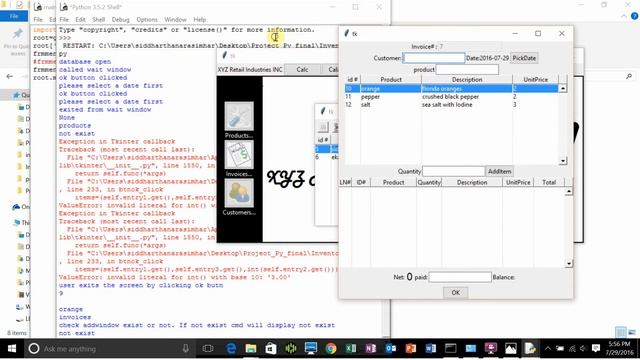
Task: Click the Total column header in invoice lines
Action: [549, 182]
